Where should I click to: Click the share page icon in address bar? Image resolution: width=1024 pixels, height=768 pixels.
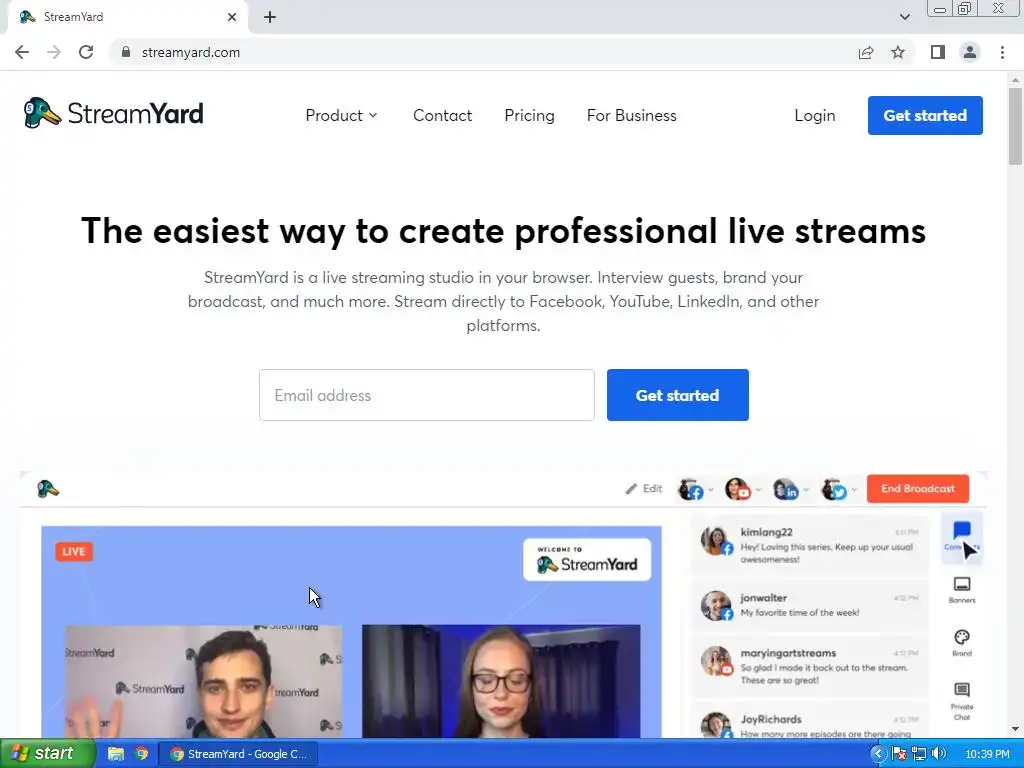[866, 52]
